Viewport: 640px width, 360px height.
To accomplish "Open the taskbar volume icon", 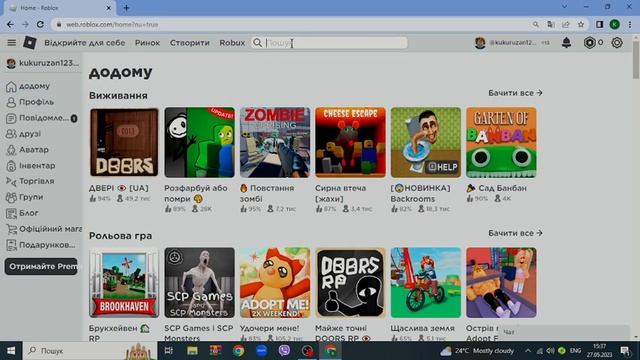I will click(550, 351).
